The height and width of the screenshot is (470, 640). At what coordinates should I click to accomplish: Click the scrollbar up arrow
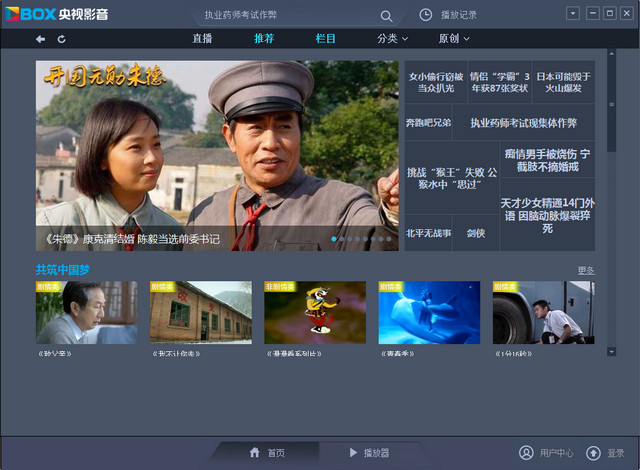pos(611,53)
